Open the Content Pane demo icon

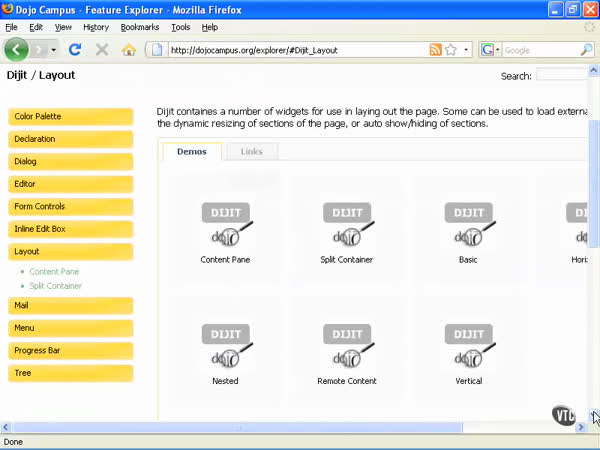226,224
